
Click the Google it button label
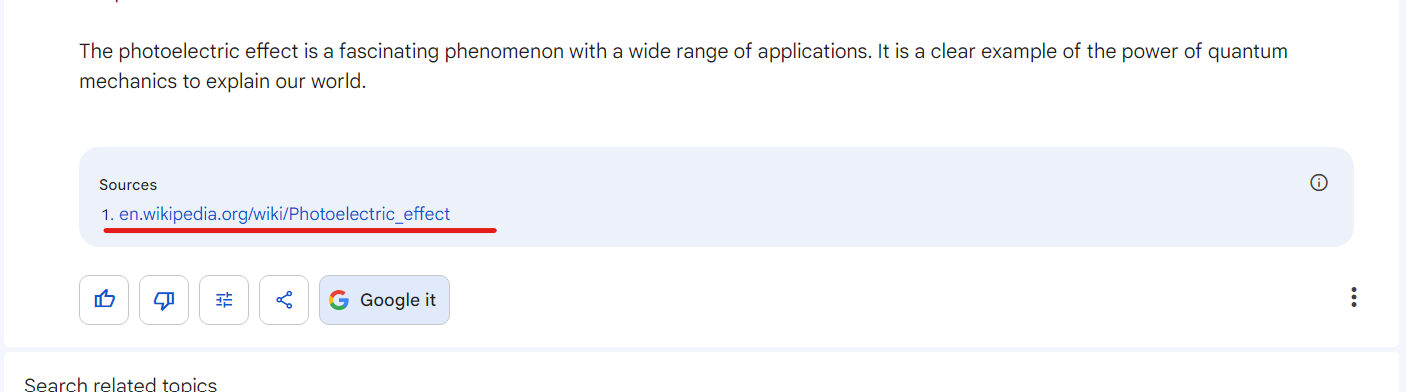[x=398, y=300]
